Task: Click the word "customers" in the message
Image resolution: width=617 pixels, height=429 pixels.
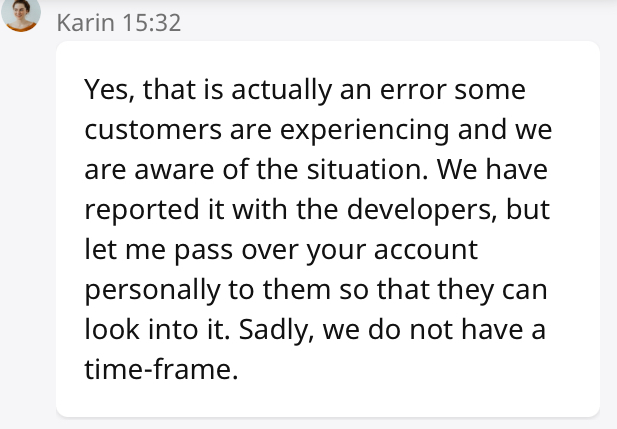Action: [x=152, y=131]
